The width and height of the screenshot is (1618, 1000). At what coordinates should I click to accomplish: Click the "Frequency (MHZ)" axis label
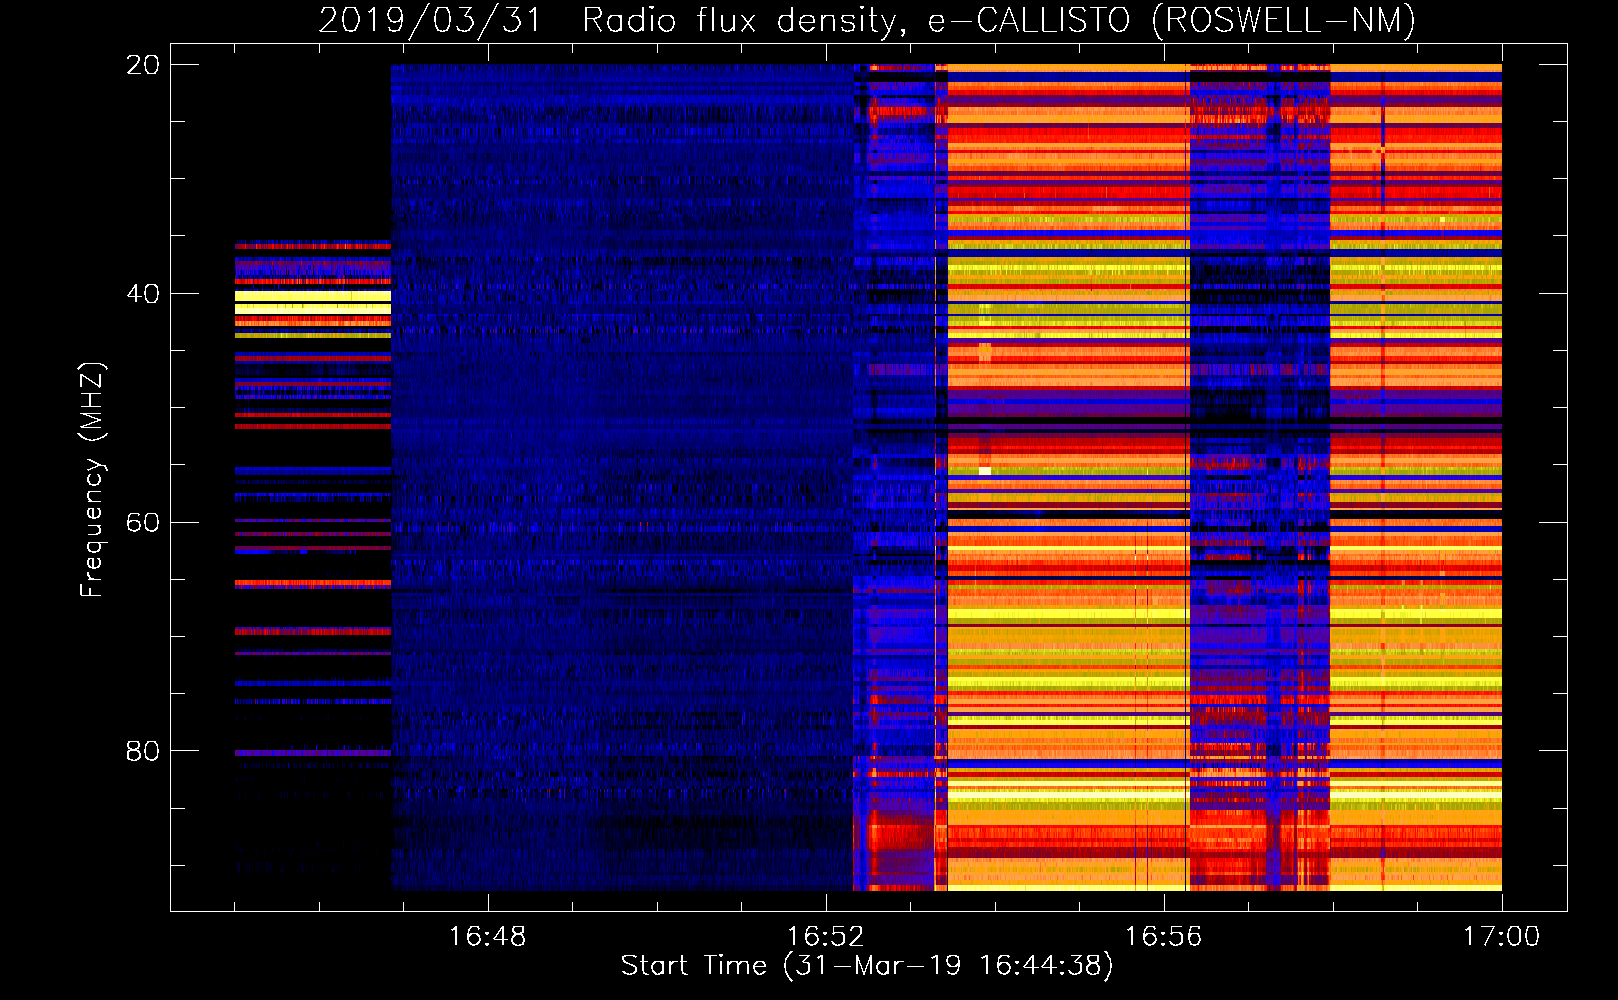tap(91, 479)
